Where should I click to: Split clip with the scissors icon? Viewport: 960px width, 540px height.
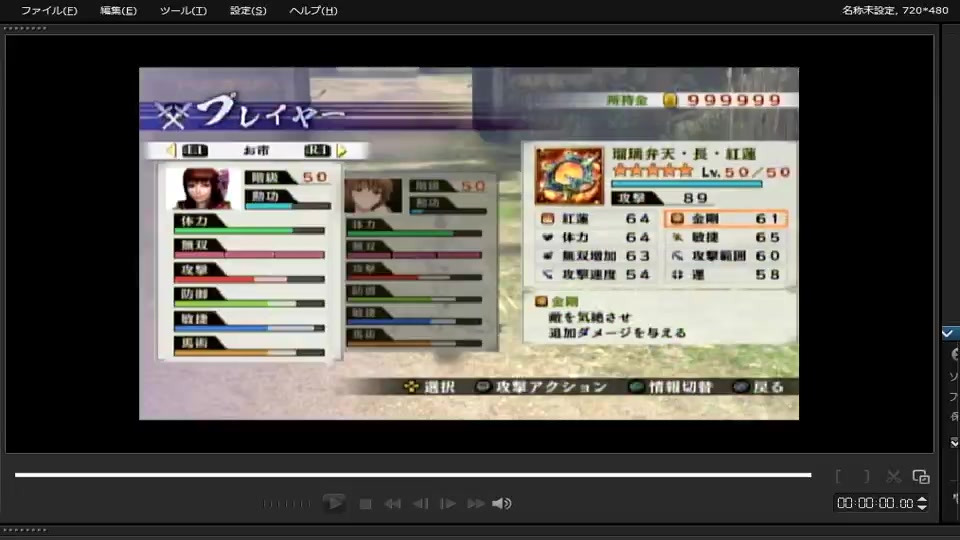click(x=894, y=476)
